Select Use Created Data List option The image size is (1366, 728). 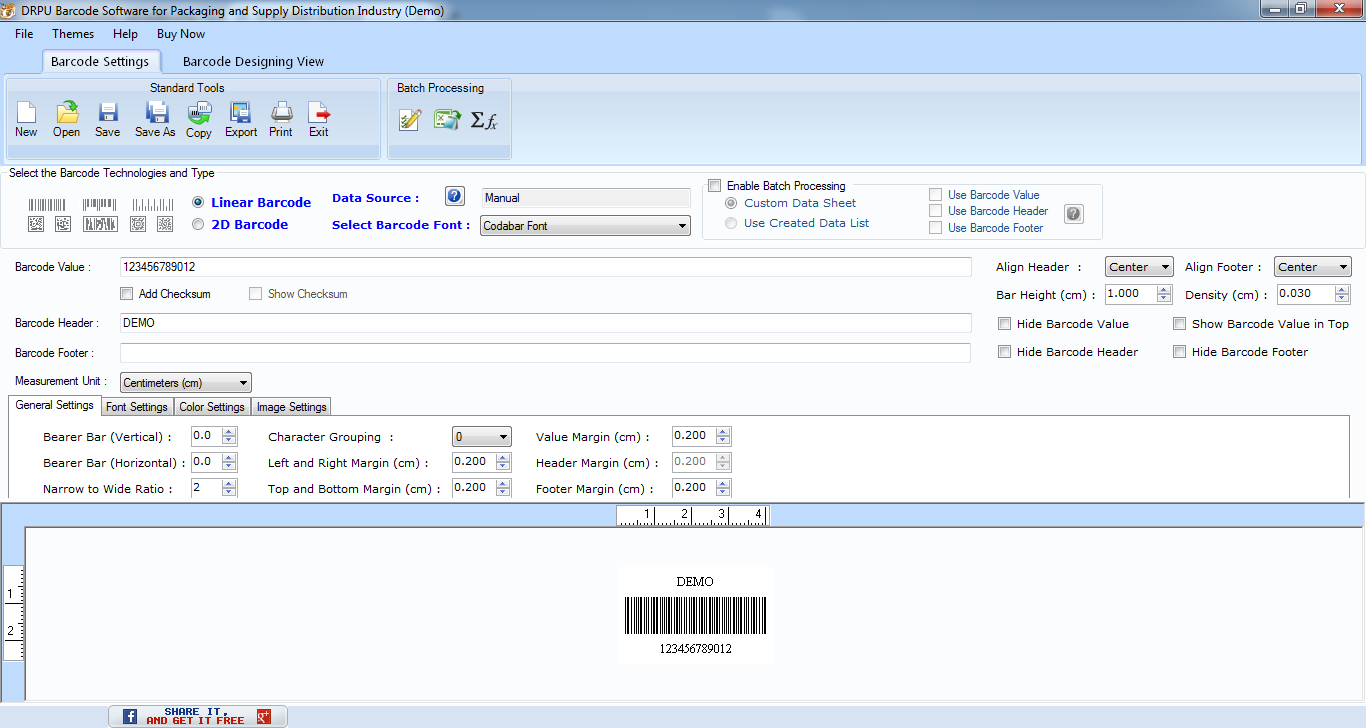pos(731,223)
